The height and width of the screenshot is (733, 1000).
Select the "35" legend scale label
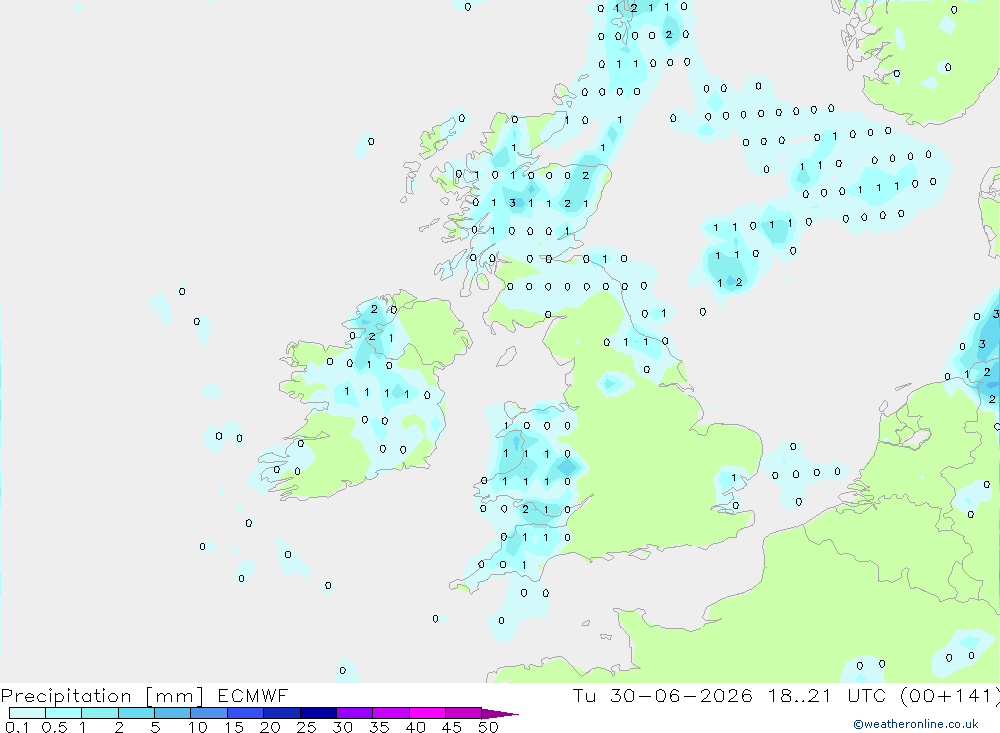379,727
